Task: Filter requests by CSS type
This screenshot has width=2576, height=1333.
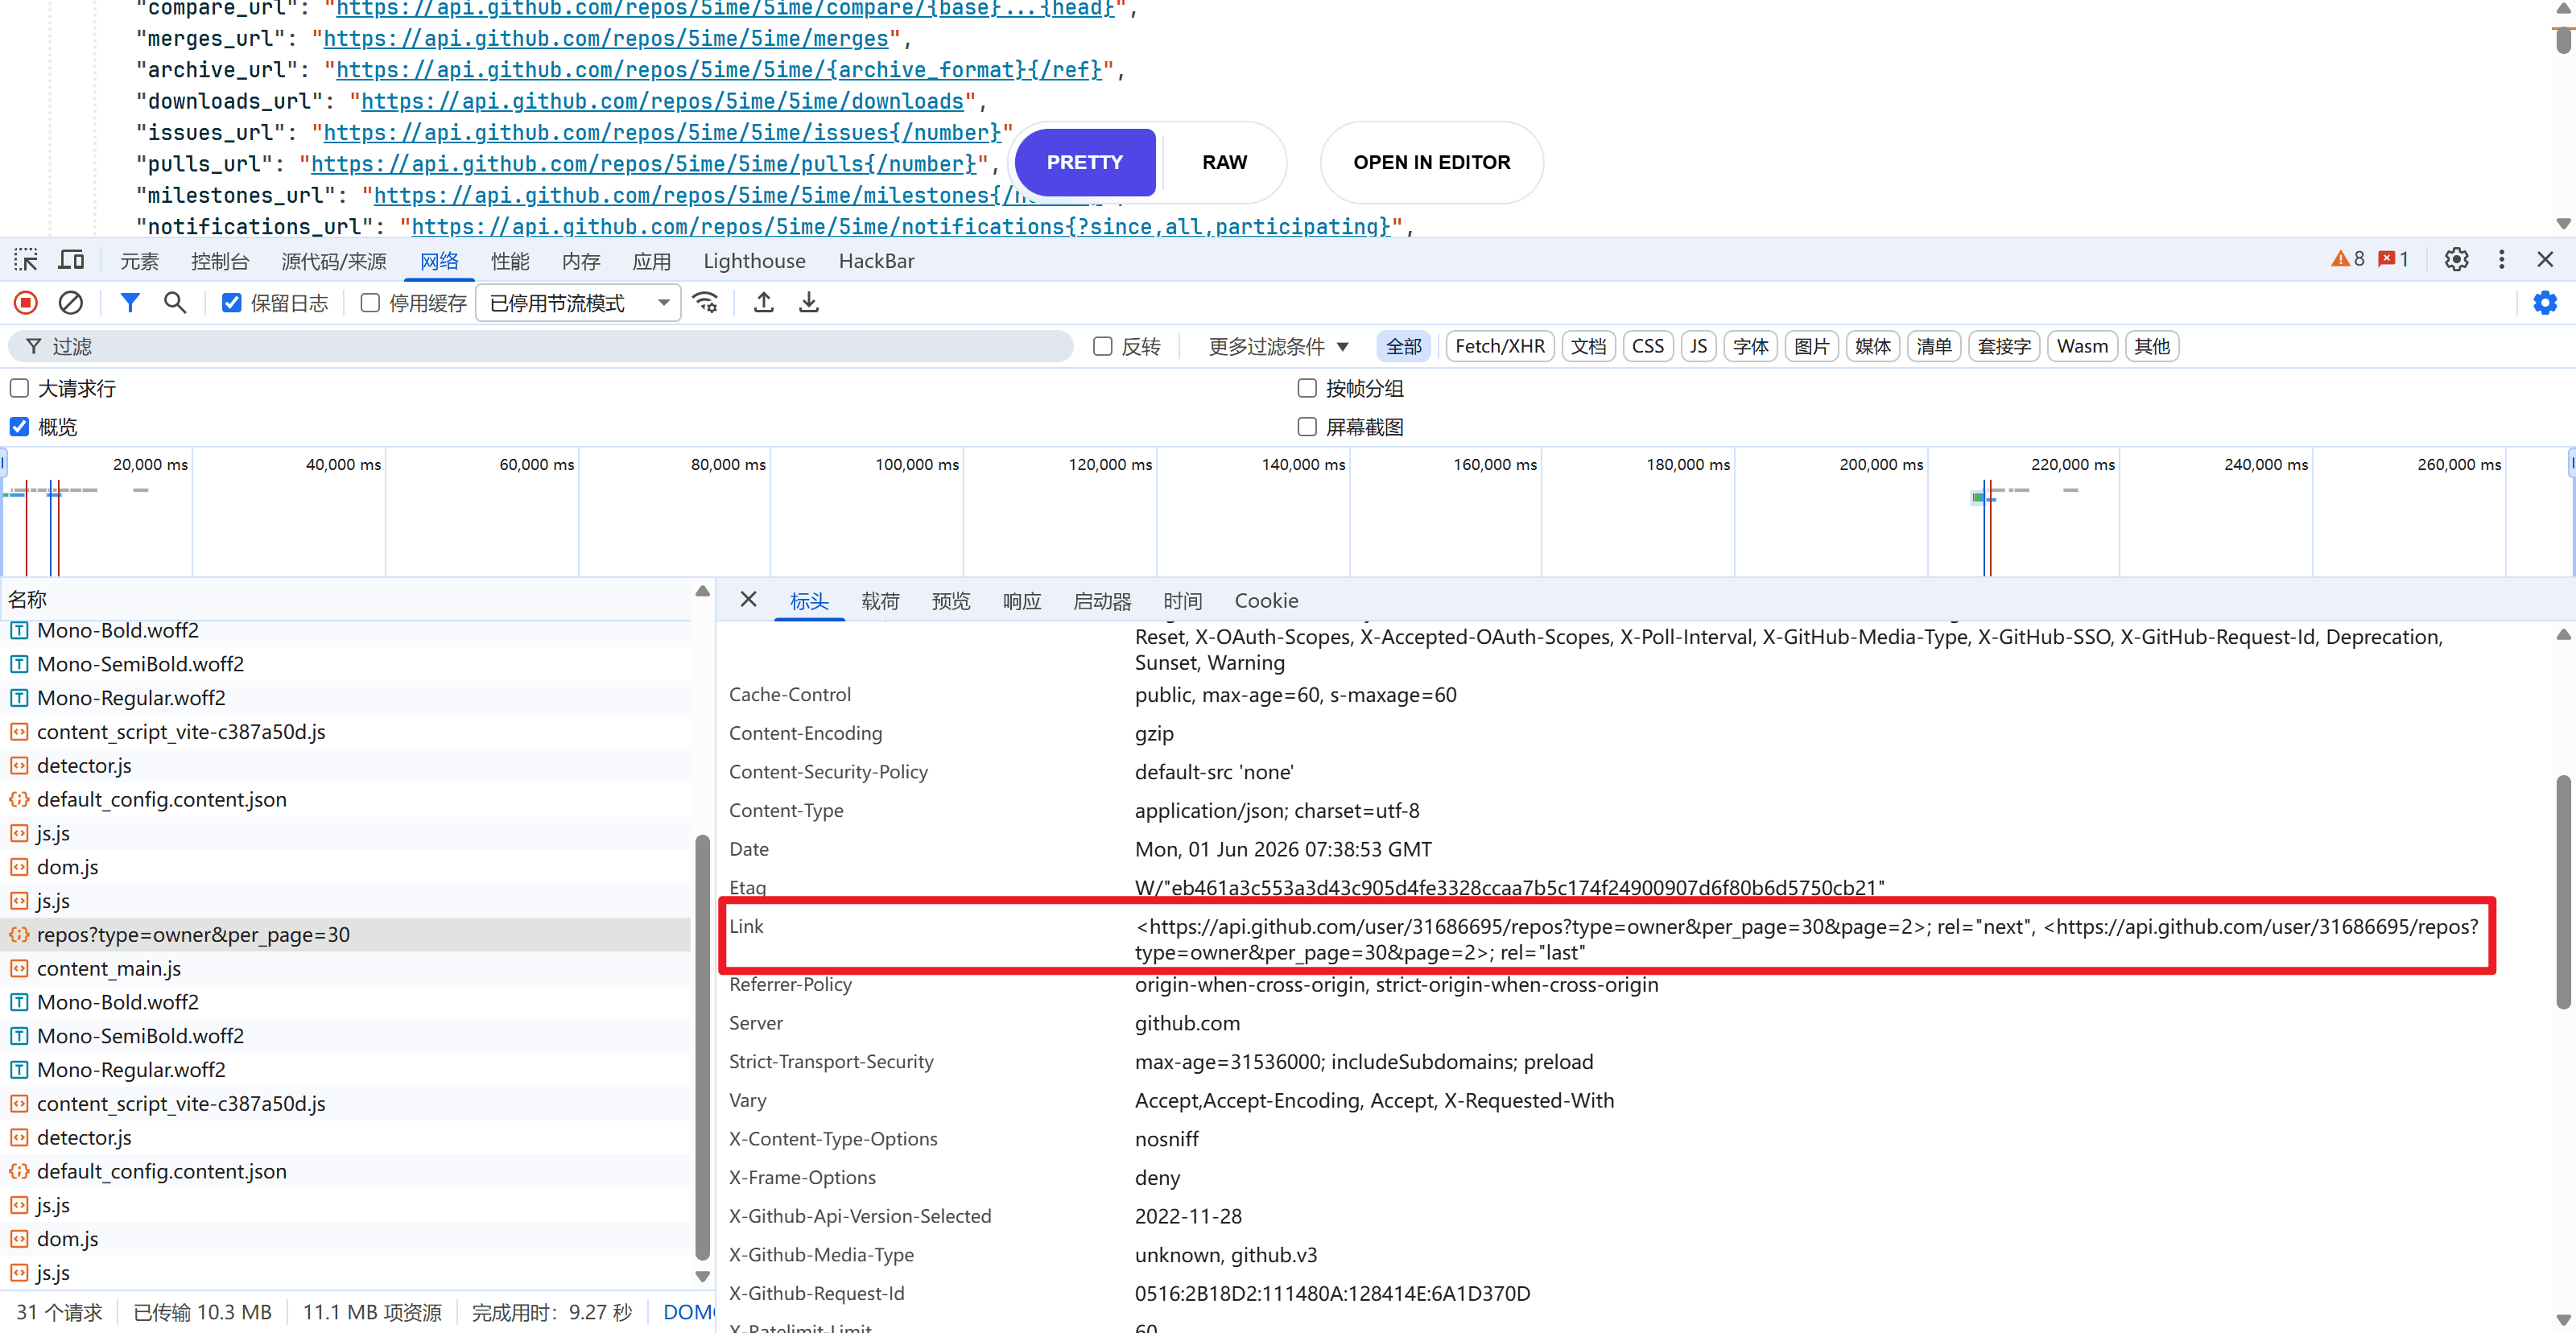Action: click(x=1647, y=346)
